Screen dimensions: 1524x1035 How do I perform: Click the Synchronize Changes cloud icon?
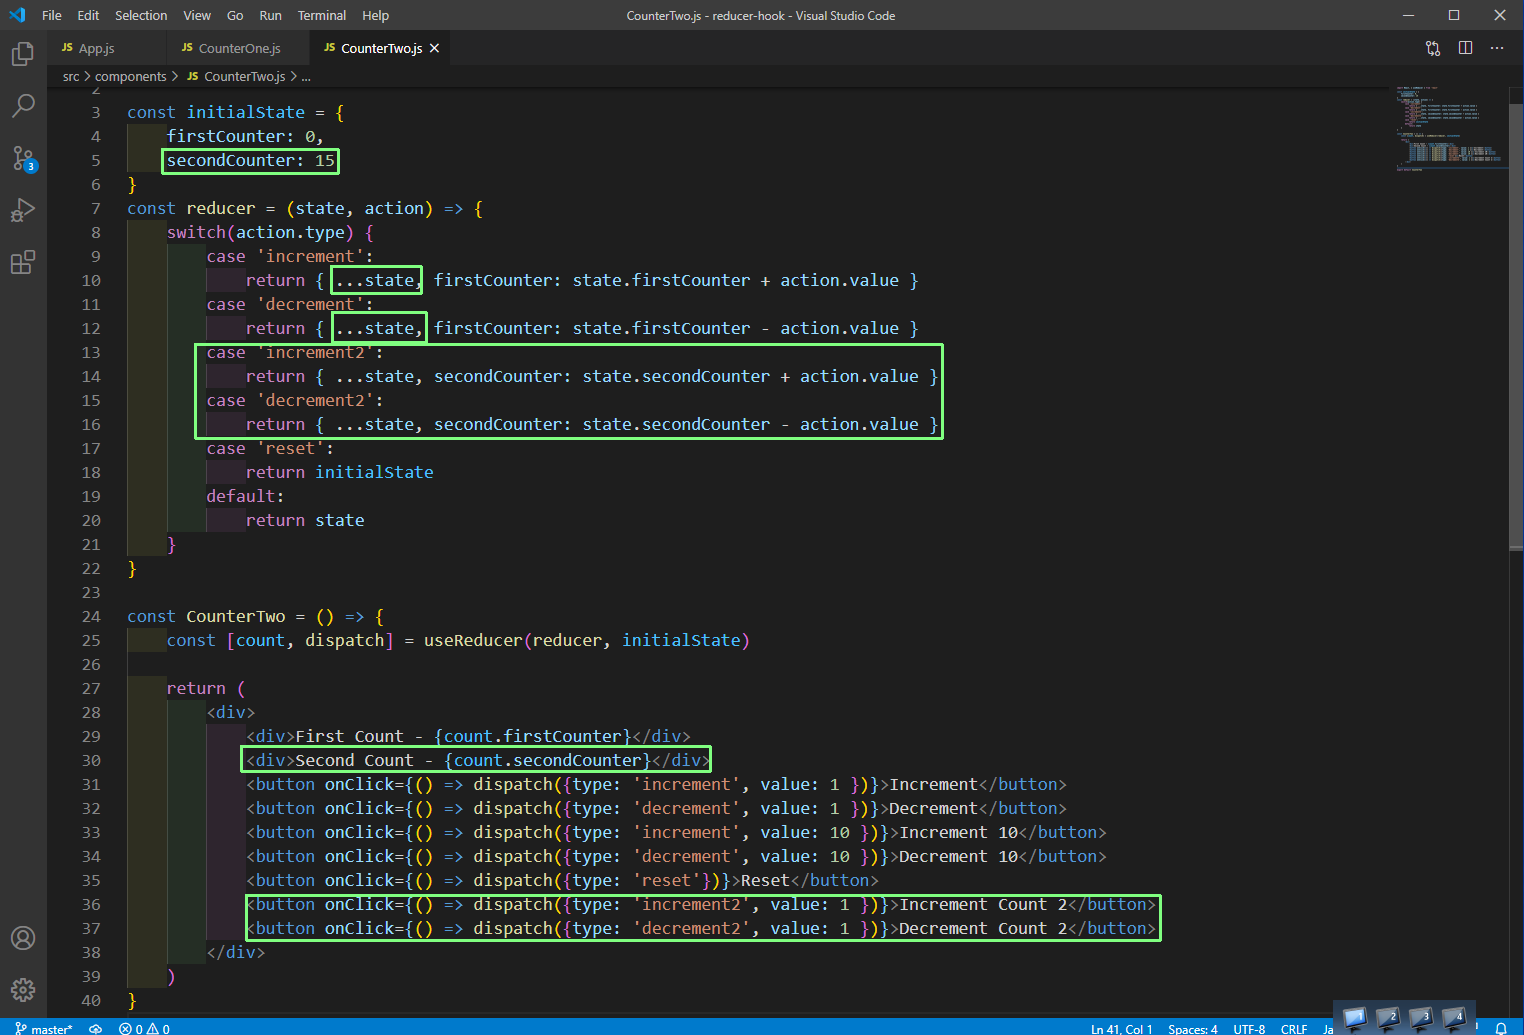[x=96, y=1028]
